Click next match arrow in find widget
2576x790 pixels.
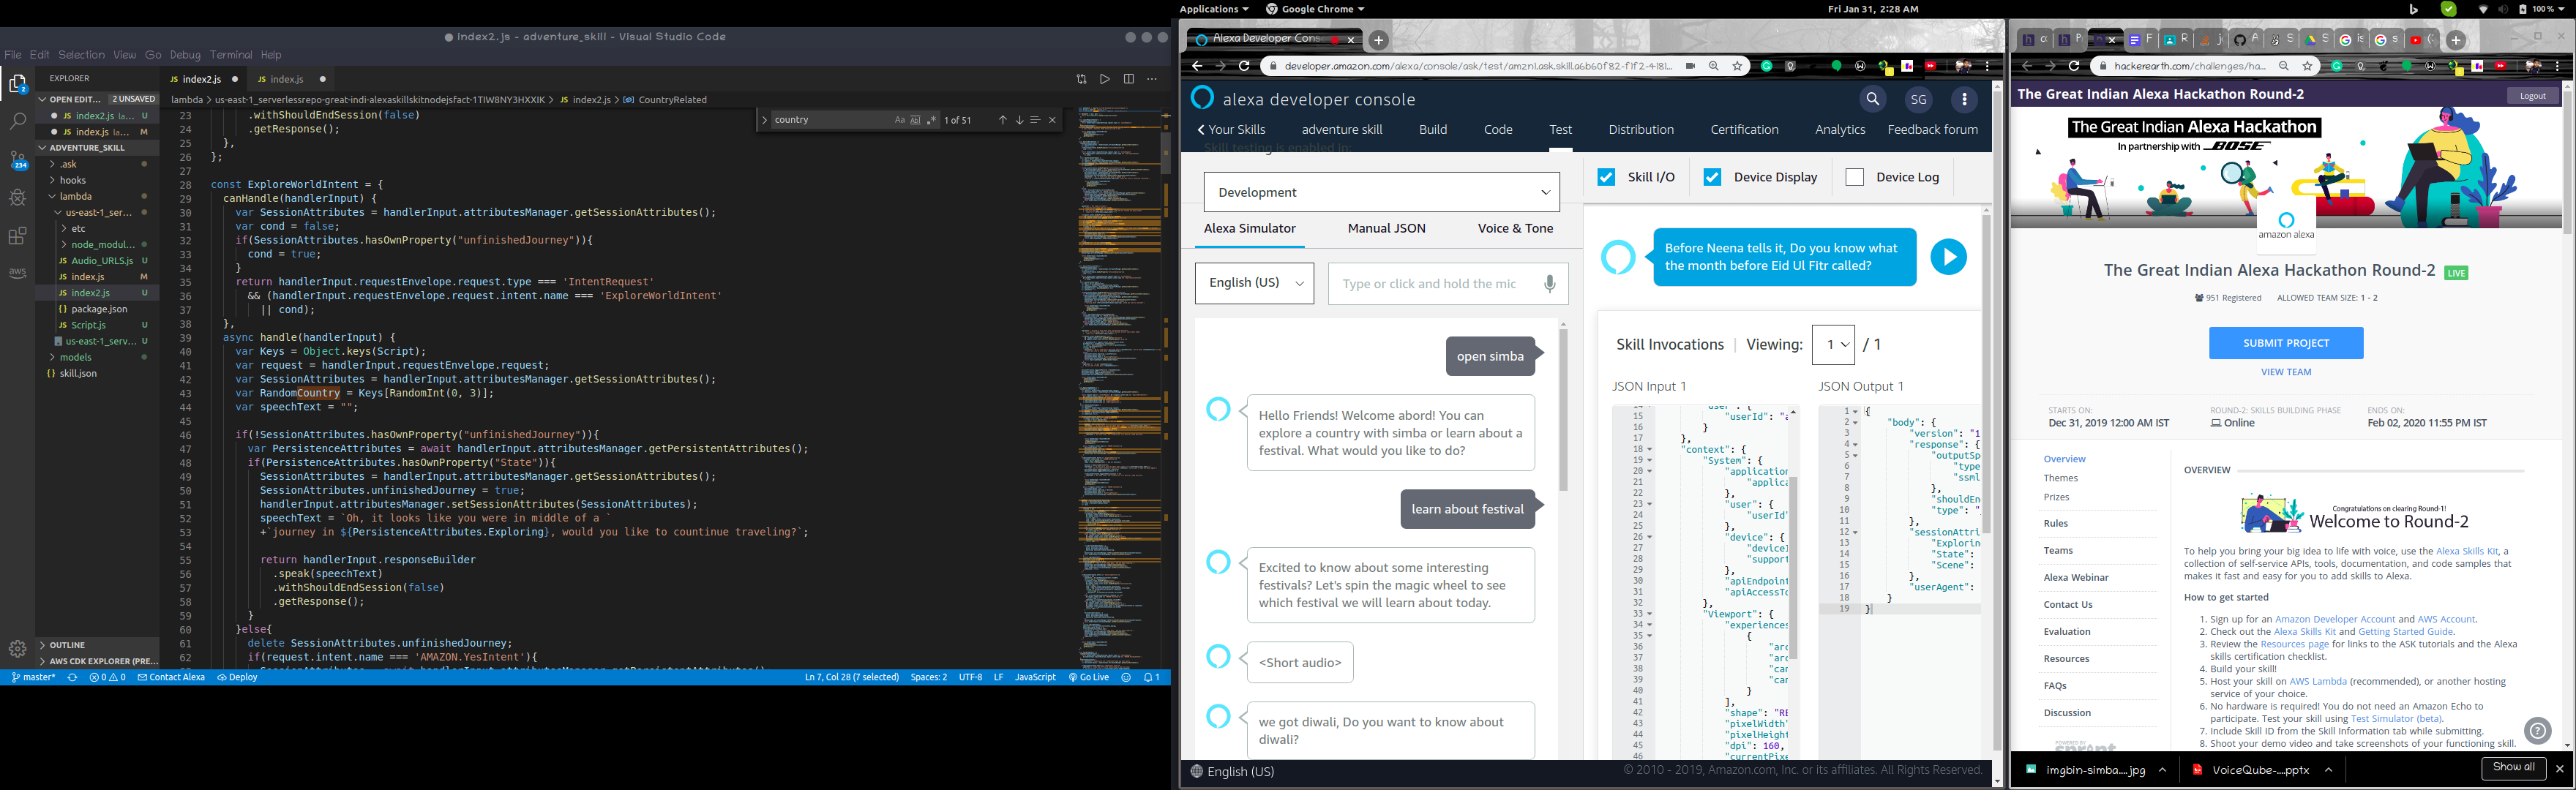1019,120
